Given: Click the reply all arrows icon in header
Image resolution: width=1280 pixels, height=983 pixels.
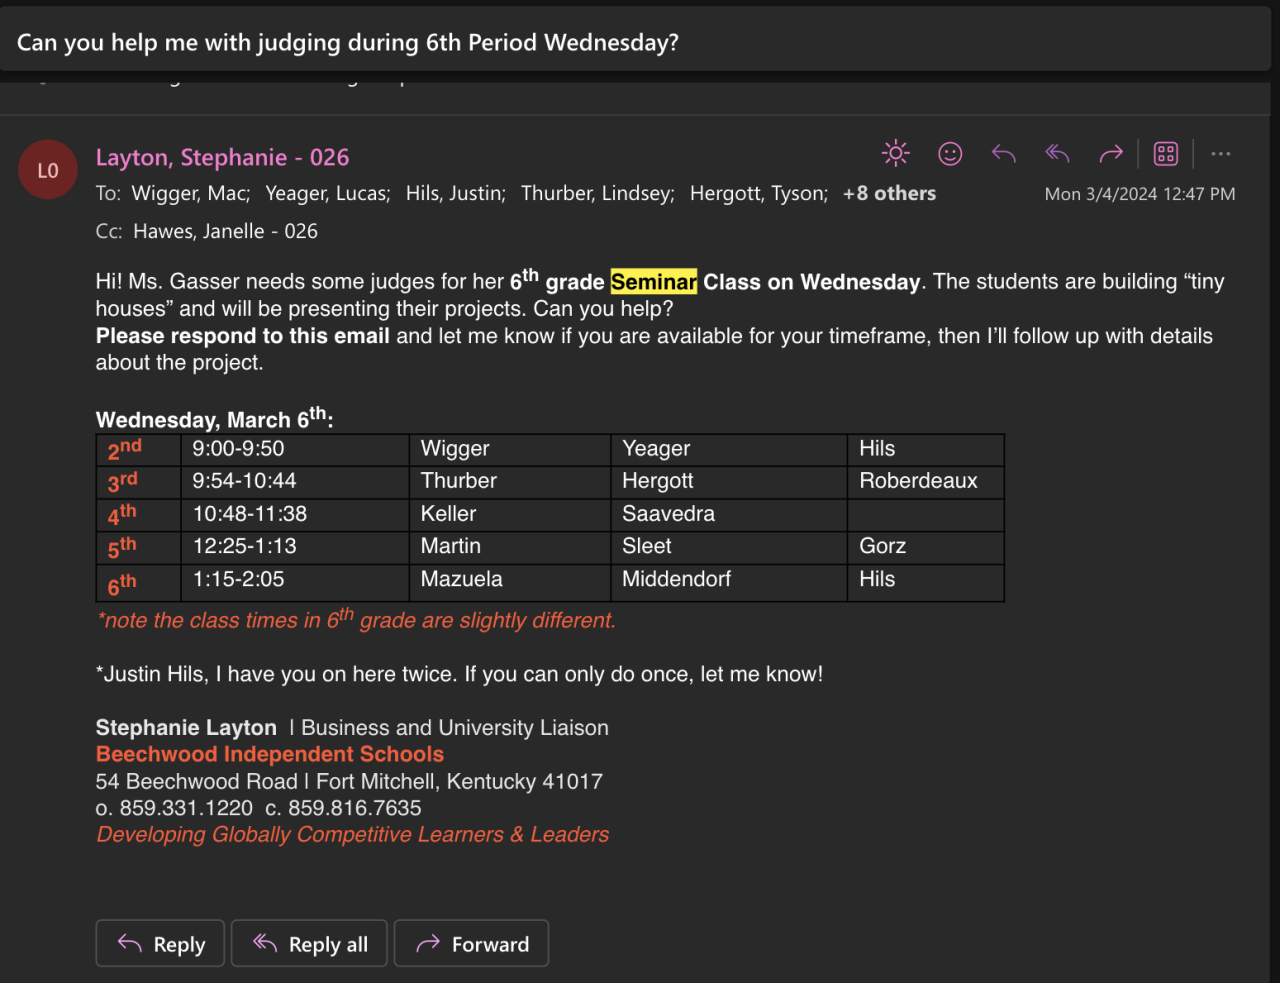Looking at the screenshot, I should pos(1057,154).
